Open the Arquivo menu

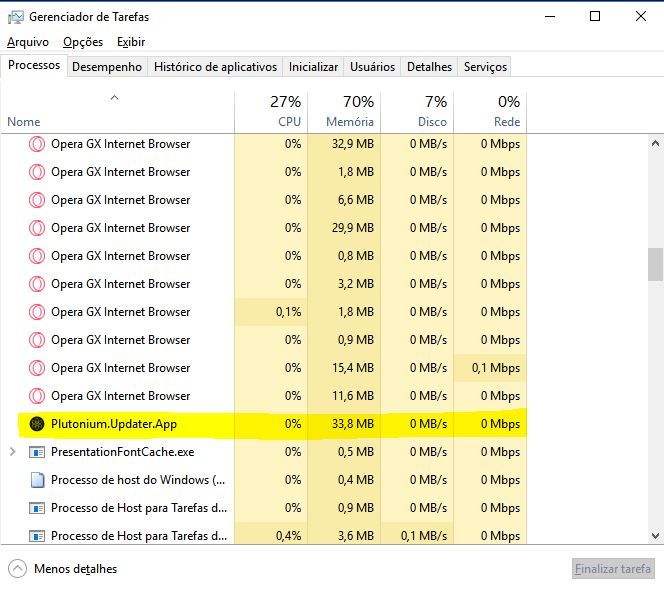[x=28, y=42]
